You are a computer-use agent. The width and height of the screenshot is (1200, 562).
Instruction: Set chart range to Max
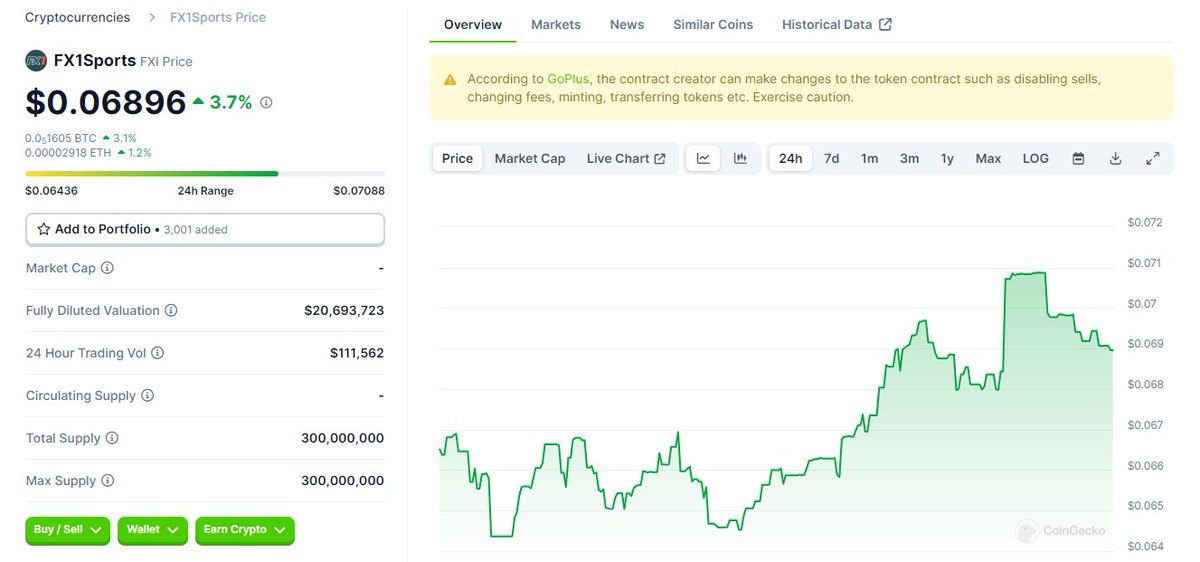pos(988,158)
